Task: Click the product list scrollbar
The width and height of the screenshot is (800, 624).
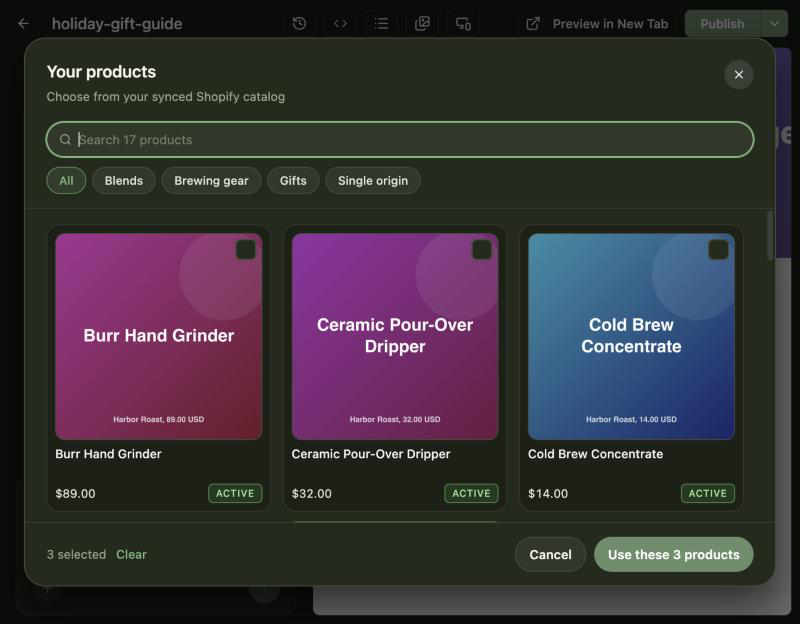Action: point(770,236)
